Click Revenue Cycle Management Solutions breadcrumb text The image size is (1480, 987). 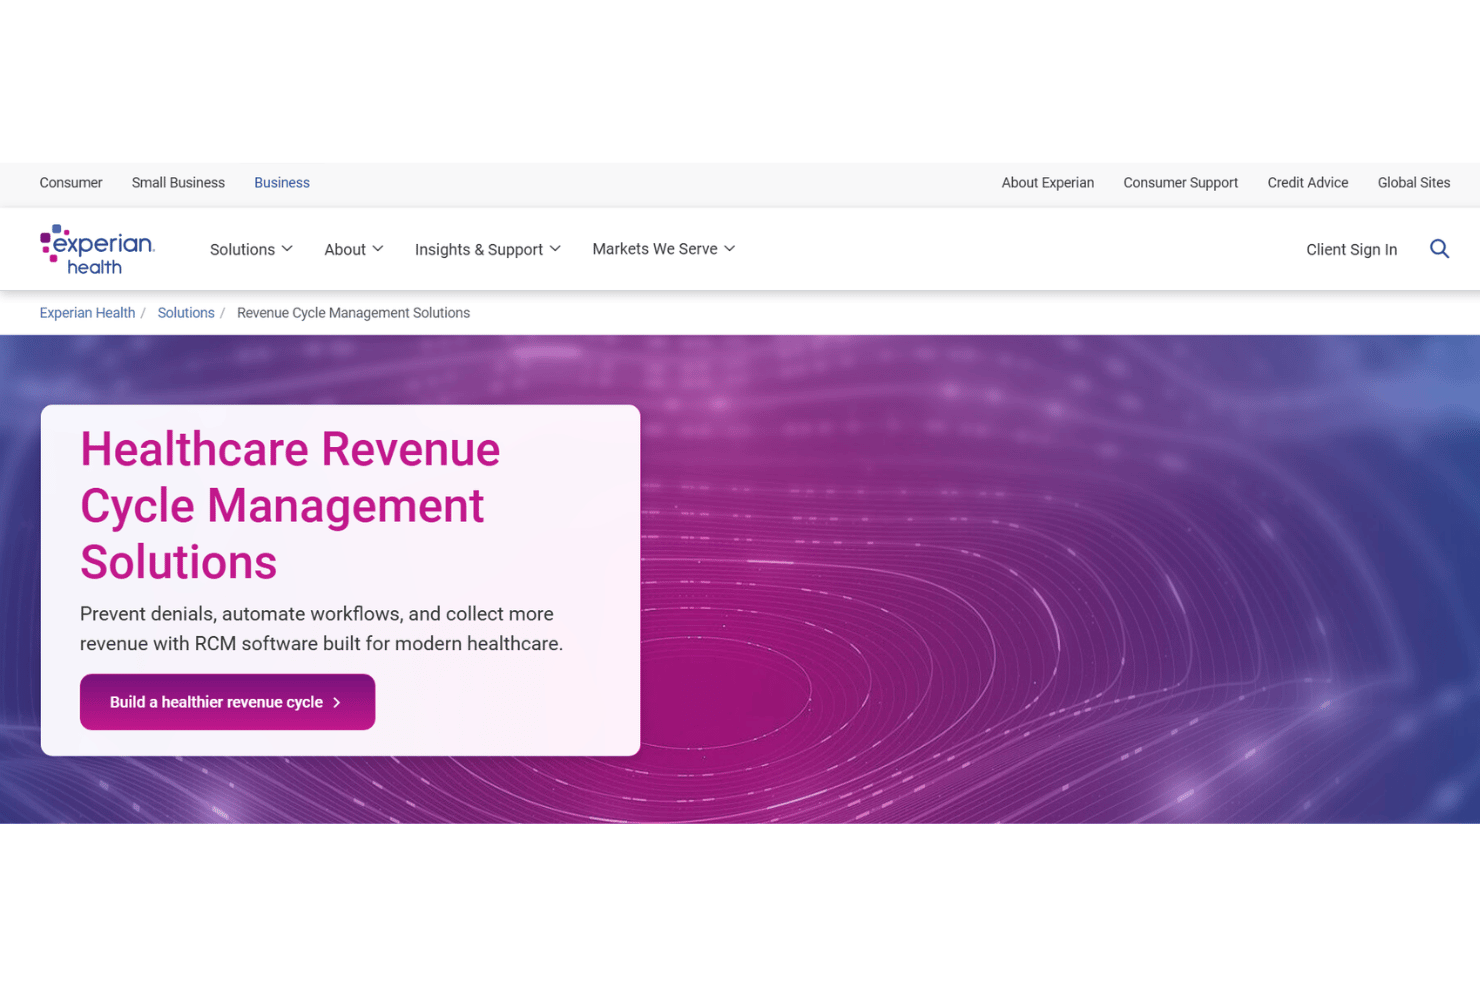(x=353, y=313)
